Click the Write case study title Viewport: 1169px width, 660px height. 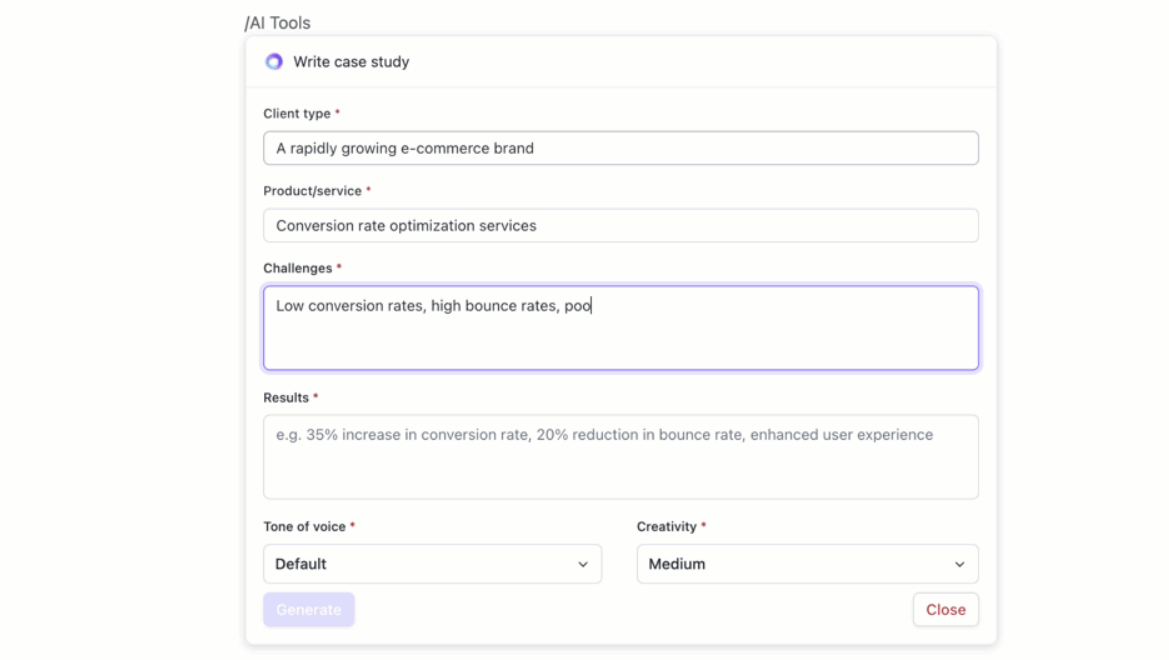(351, 62)
